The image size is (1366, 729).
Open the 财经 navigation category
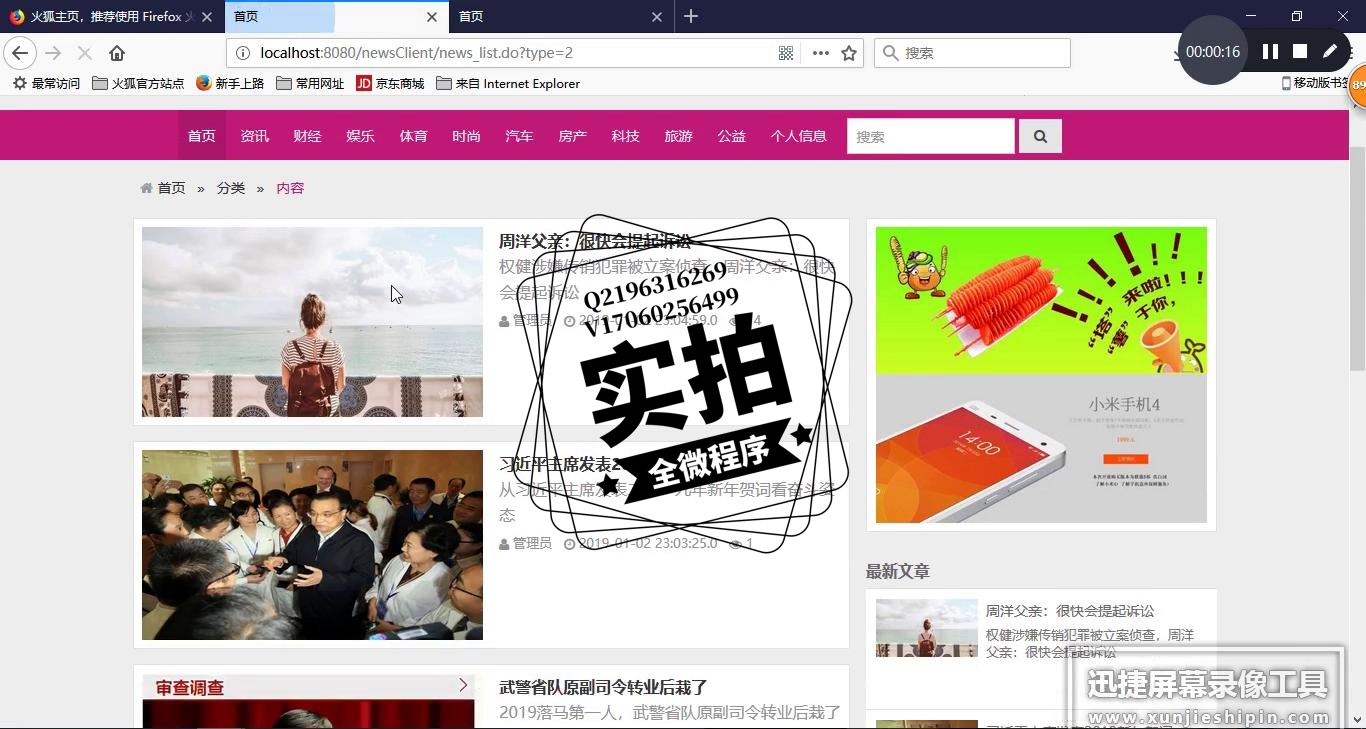[x=308, y=136]
